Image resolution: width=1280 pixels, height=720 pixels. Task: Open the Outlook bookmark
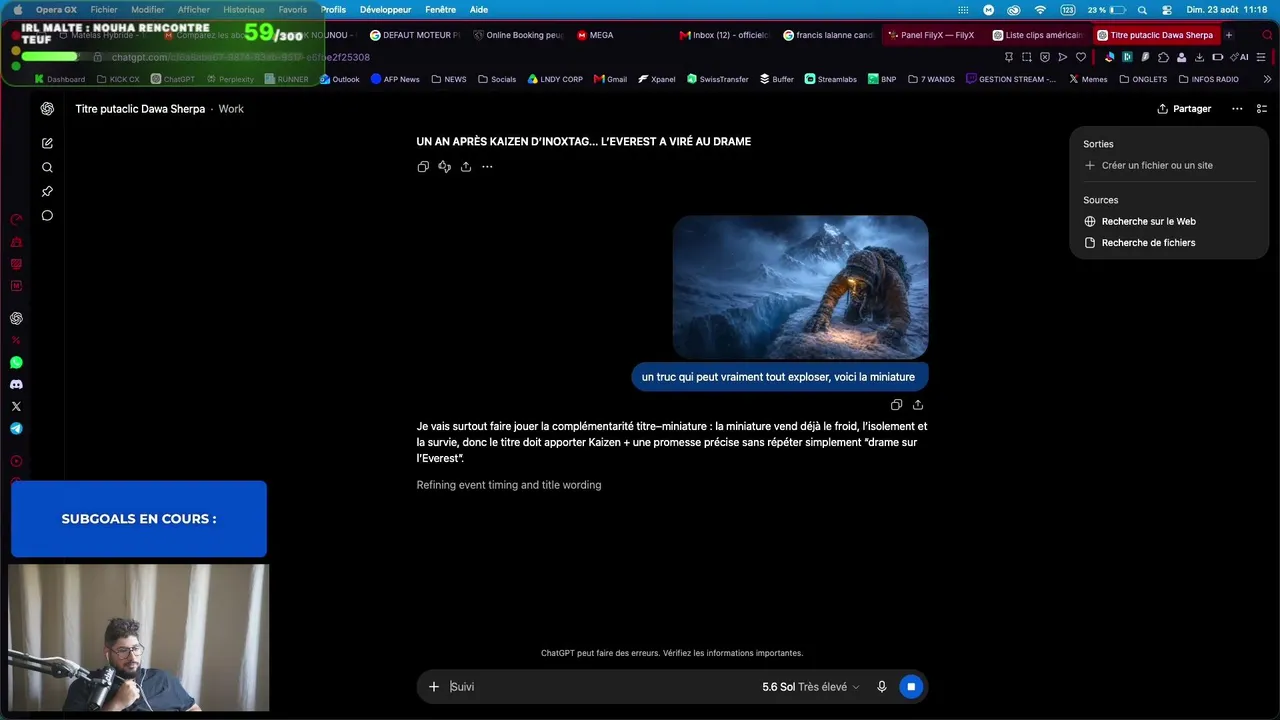[x=339, y=79]
